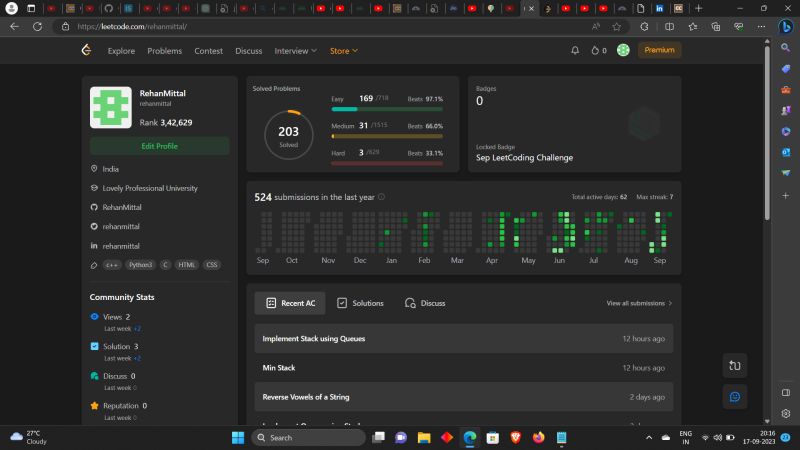Show hidden system tray icons

649,438
